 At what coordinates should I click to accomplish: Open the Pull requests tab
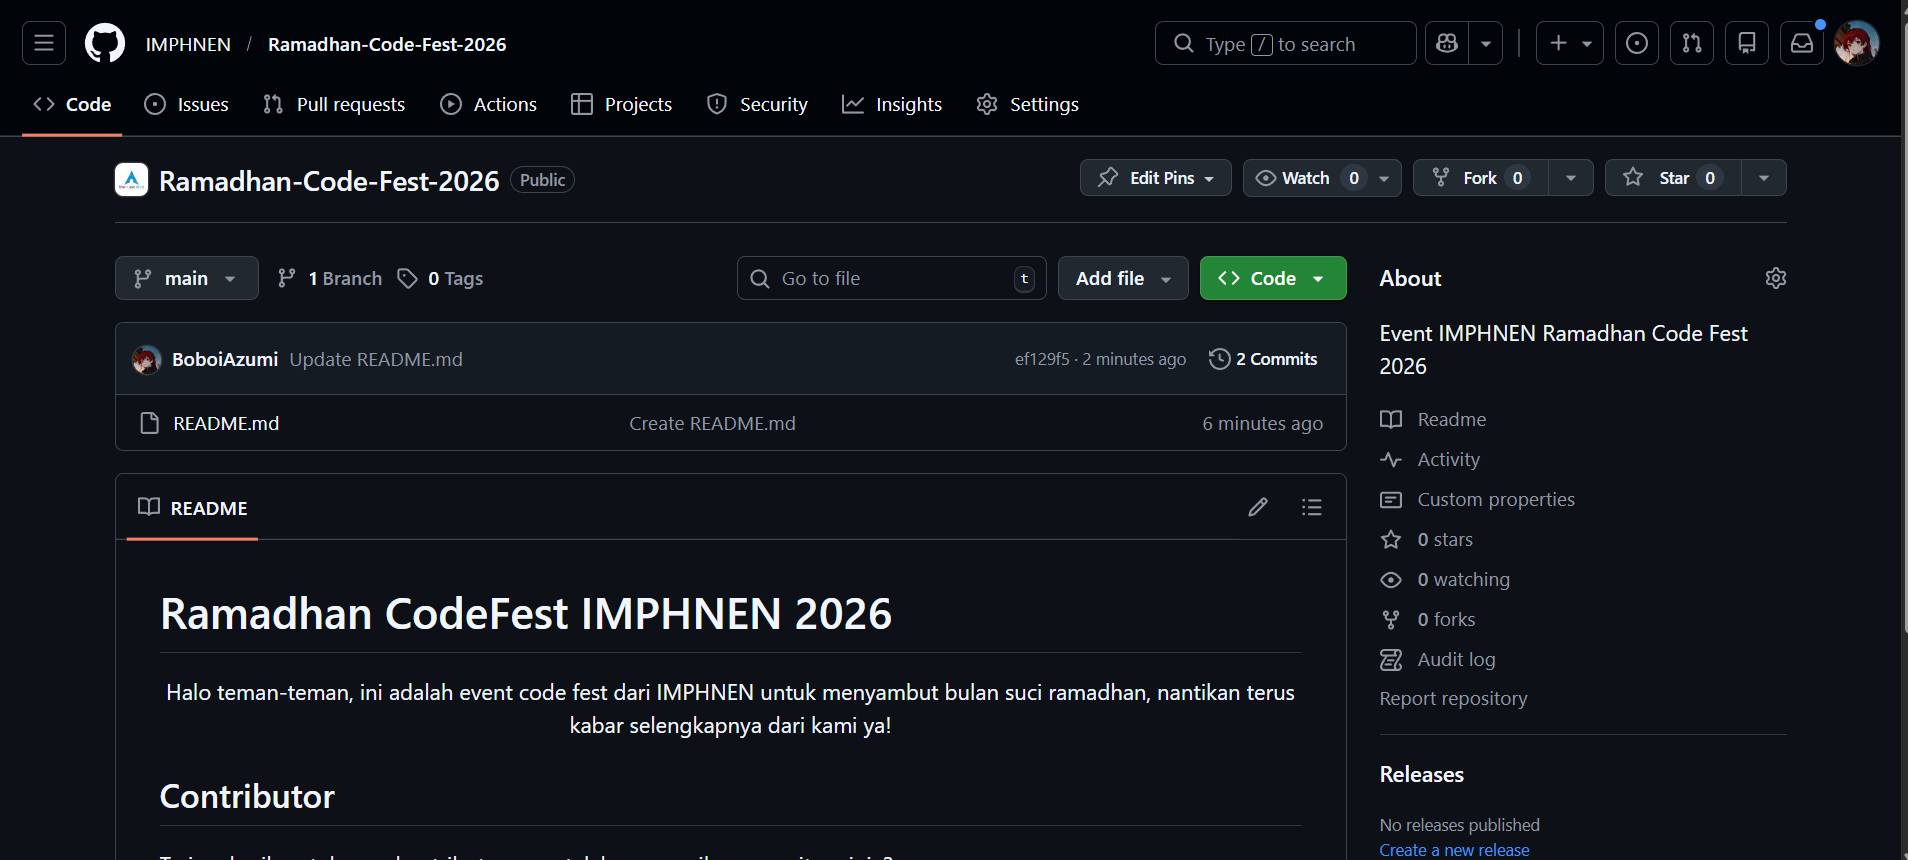334,104
